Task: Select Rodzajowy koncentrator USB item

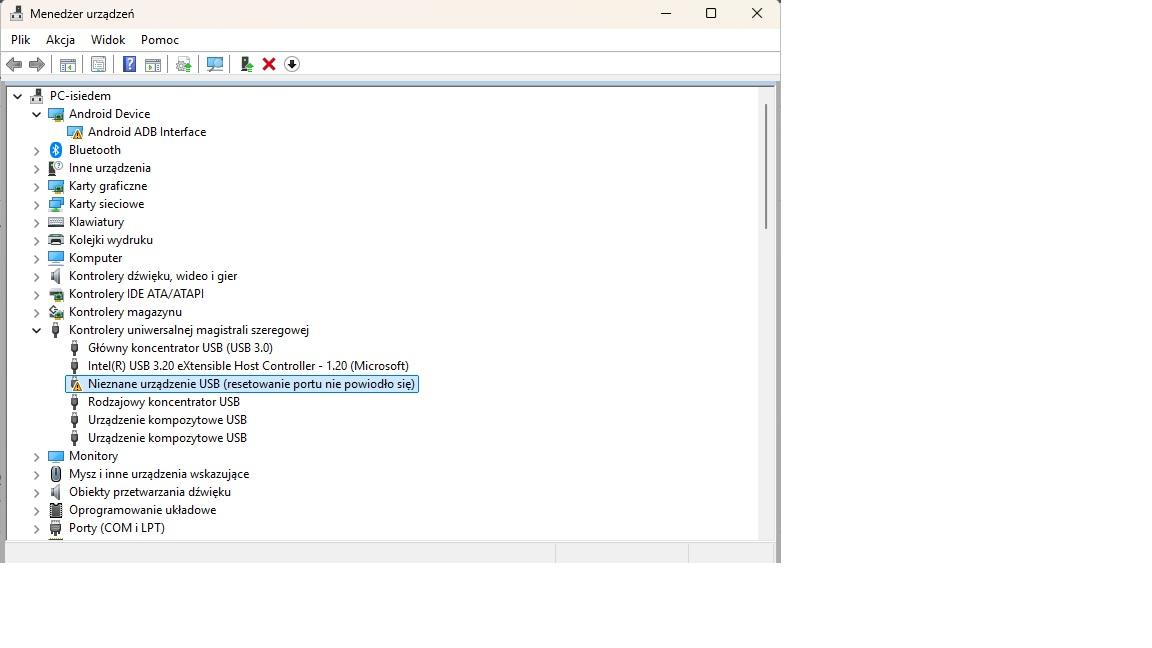Action: point(164,402)
